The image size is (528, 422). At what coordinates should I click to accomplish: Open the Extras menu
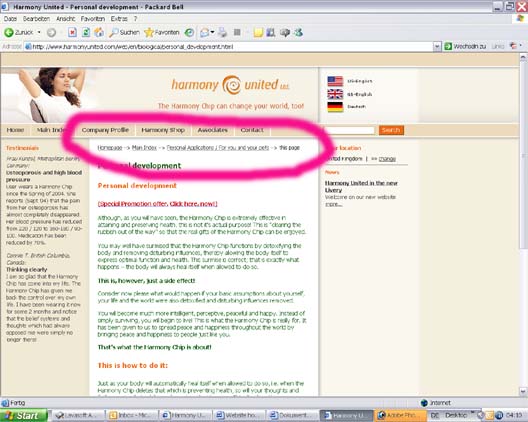119,19
